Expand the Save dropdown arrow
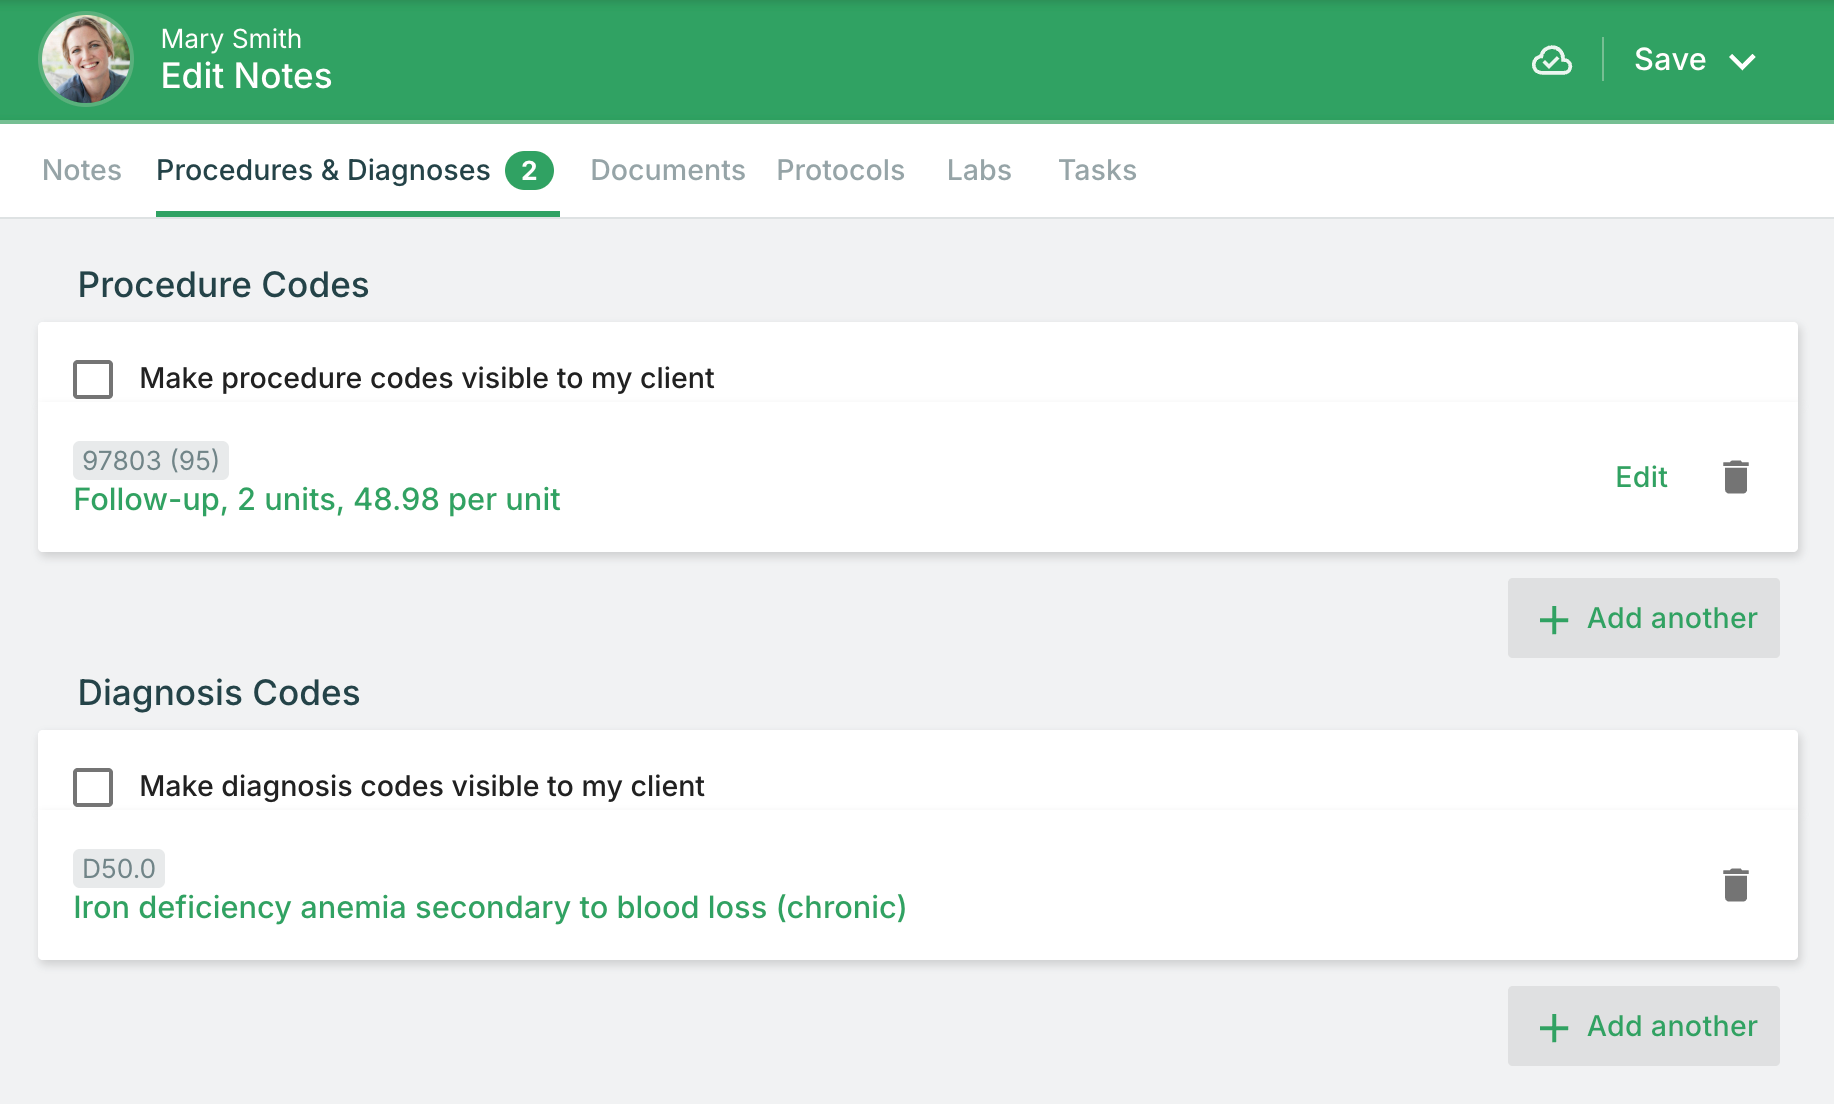 [1742, 61]
